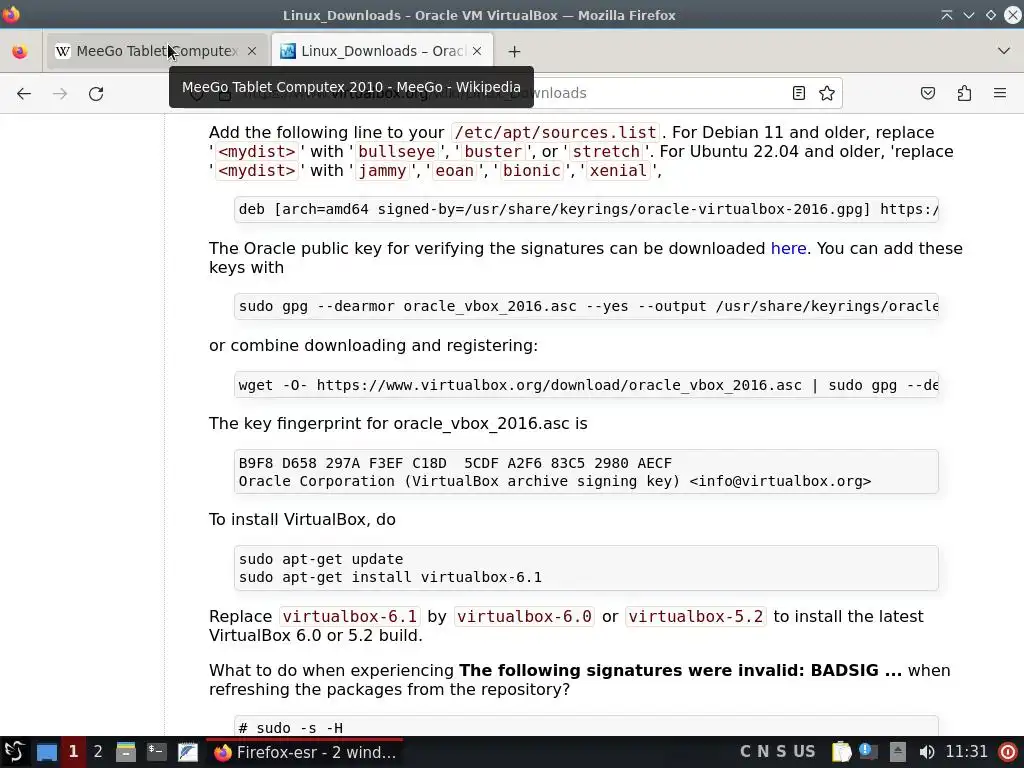This screenshot has width=1024, height=768.
Task: Open the Extensions puzzle icon
Action: [x=964, y=93]
